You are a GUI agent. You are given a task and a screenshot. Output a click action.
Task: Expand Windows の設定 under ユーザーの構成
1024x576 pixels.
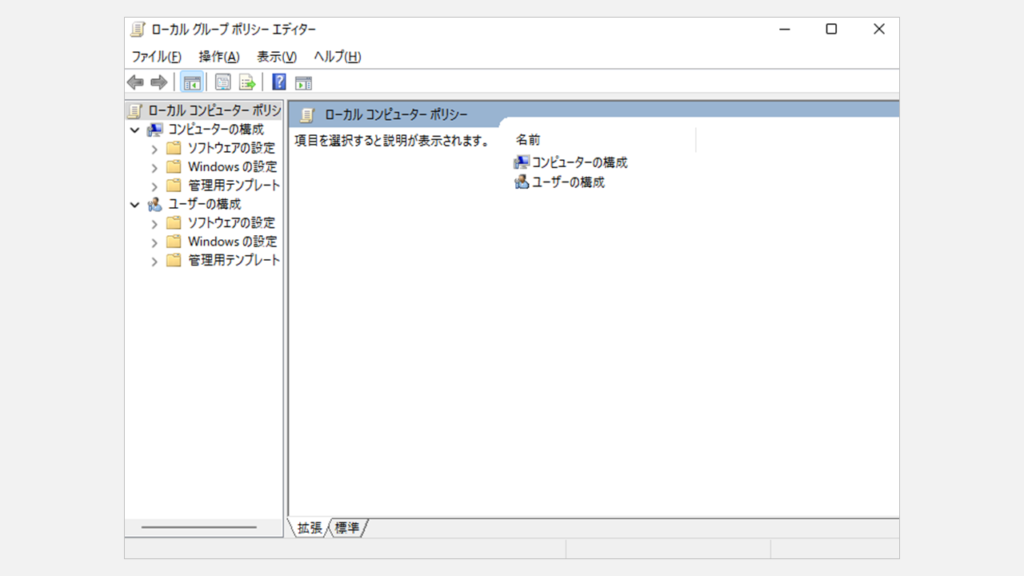point(154,242)
